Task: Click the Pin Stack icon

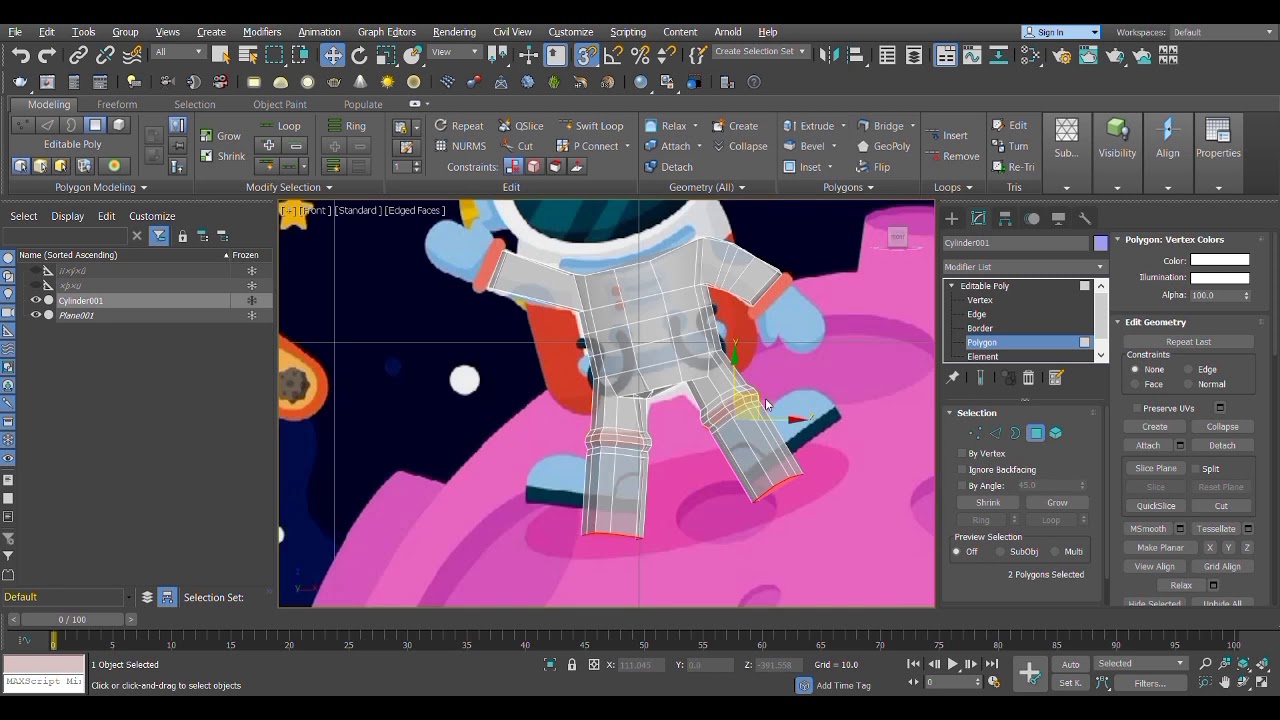Action: tap(953, 377)
